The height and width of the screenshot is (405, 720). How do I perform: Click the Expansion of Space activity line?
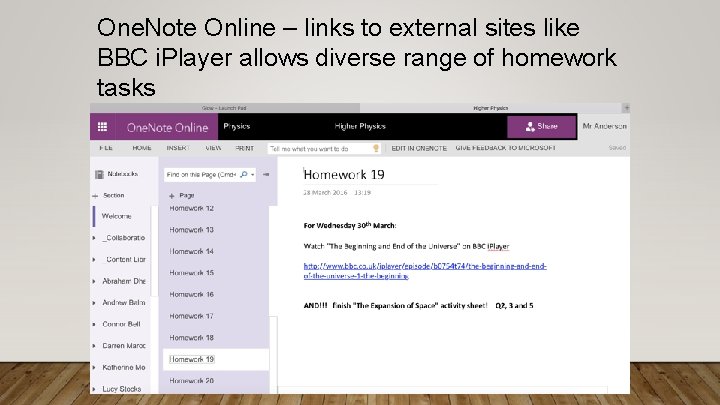418,305
